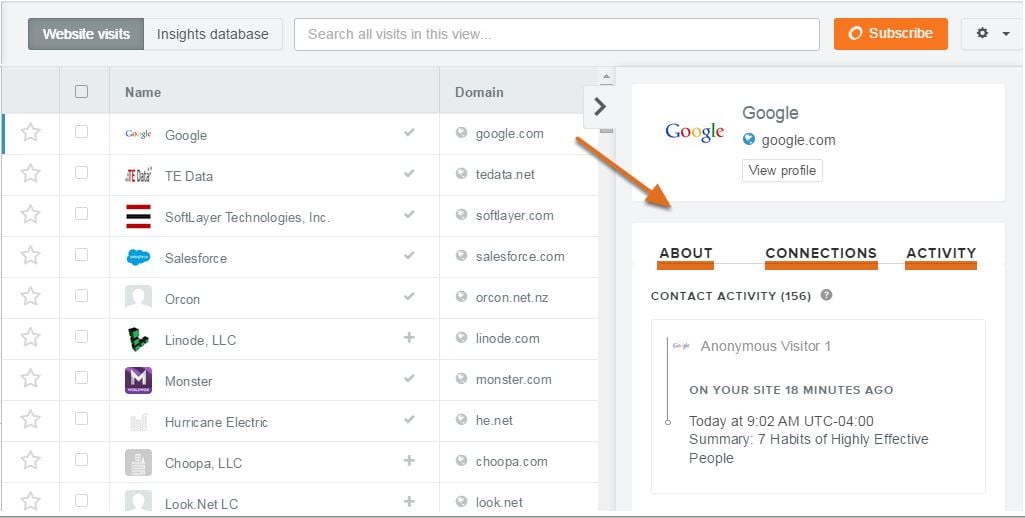Viewport: 1025px width, 518px height.
Task: Star the Orcon row
Action: point(30,296)
